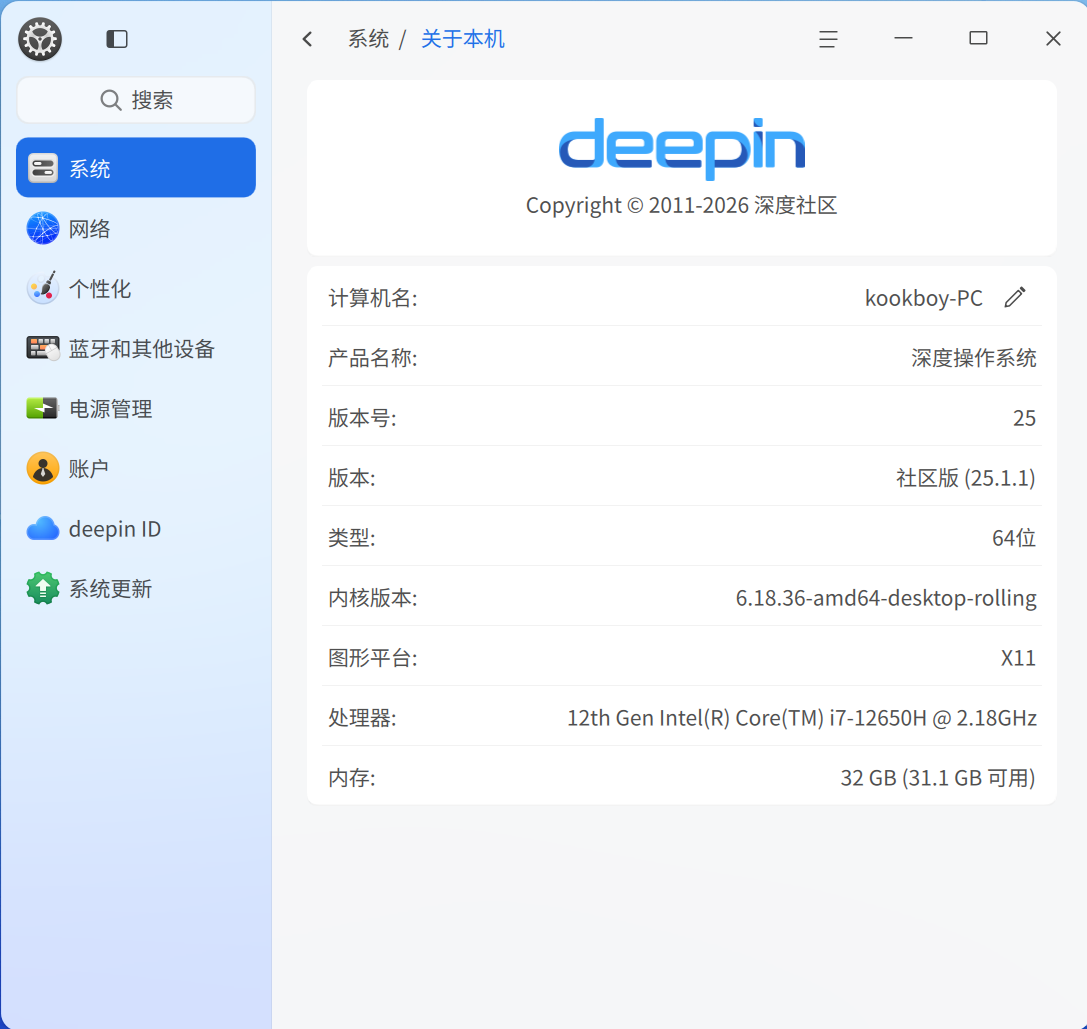
Task: Open 系统更新 page
Action: 136,588
